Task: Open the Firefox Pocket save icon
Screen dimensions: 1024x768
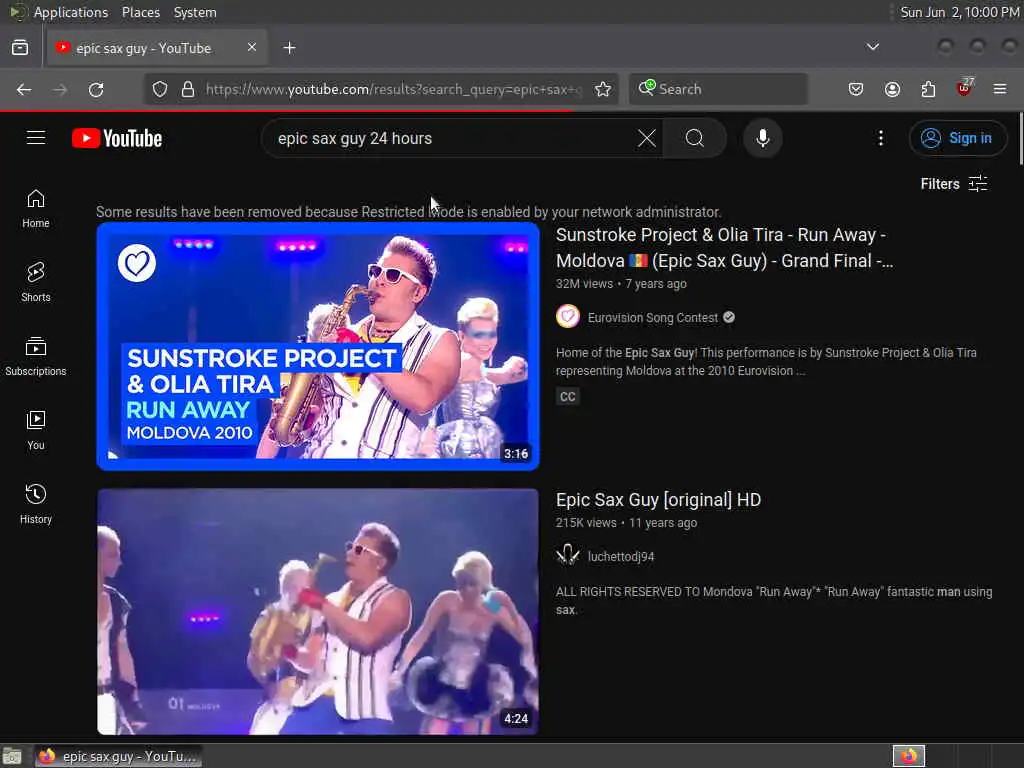Action: click(x=856, y=89)
